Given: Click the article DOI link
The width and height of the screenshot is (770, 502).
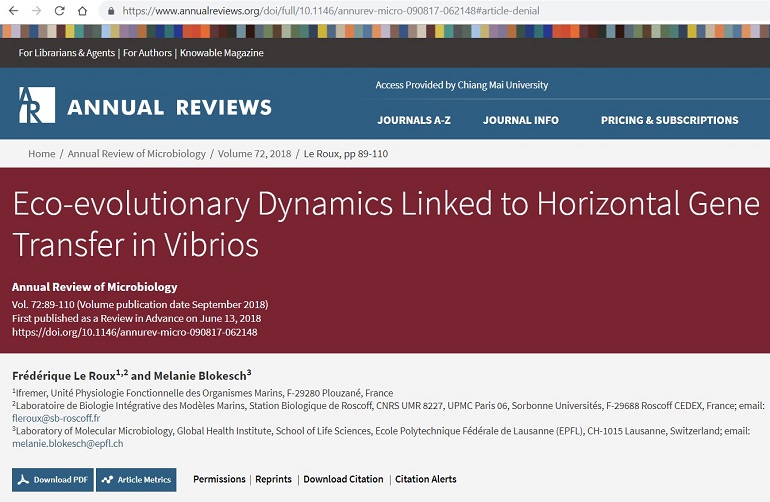Looking at the screenshot, I should click(x=135, y=332).
